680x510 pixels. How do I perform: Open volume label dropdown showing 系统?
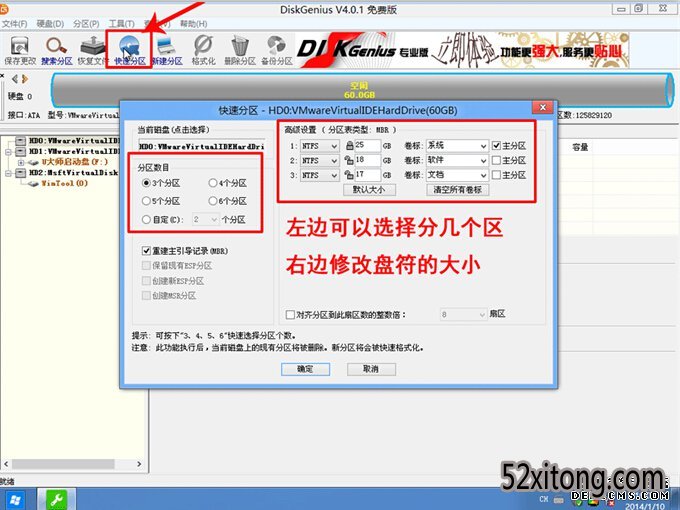tap(458, 146)
